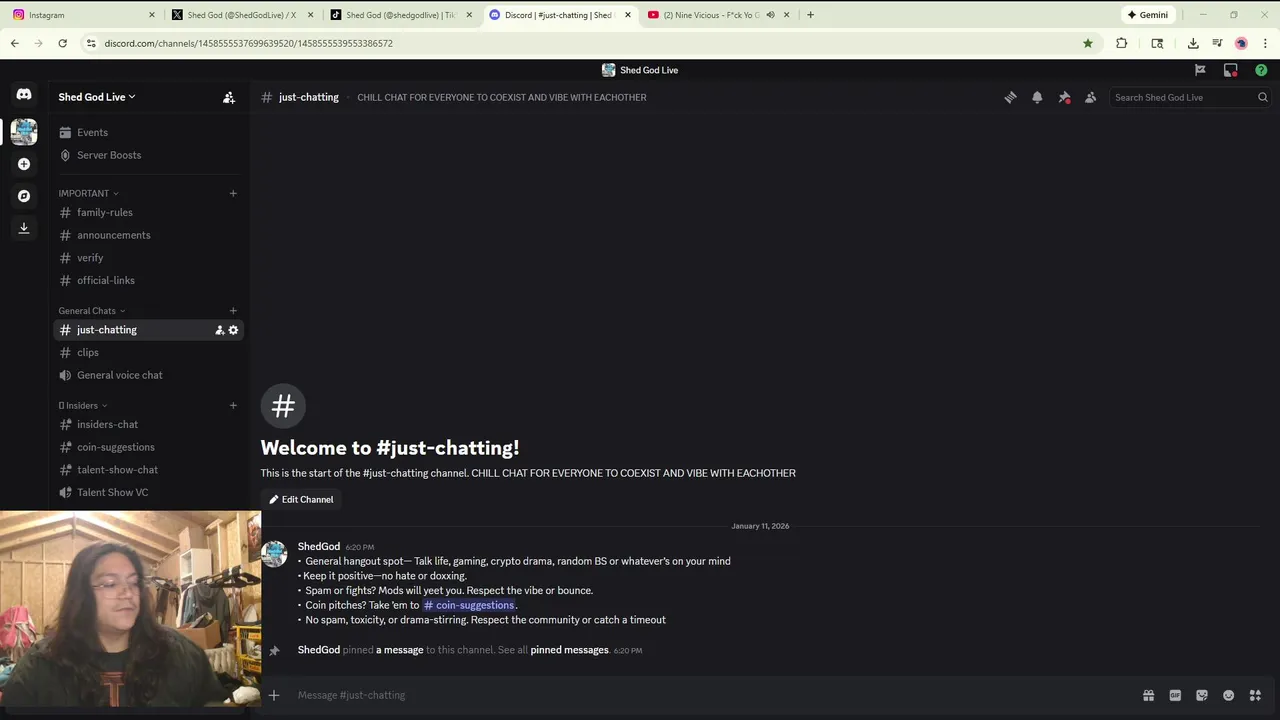Add channel to General Chats category
The image size is (1280, 720).
pos(233,311)
